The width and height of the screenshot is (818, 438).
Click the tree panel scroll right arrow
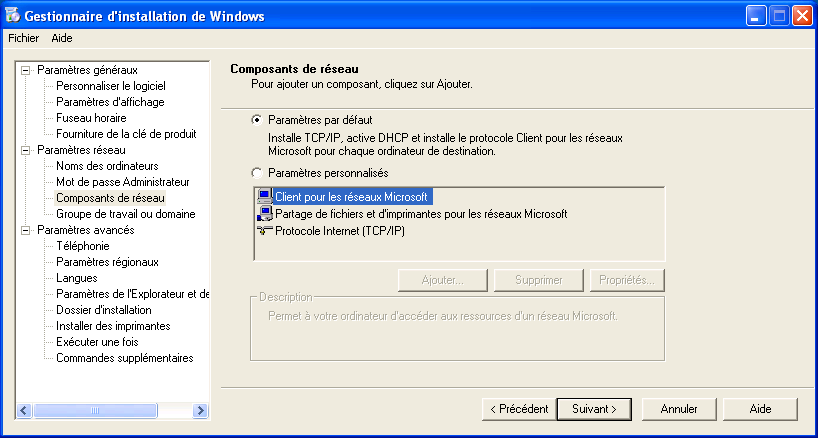200,410
